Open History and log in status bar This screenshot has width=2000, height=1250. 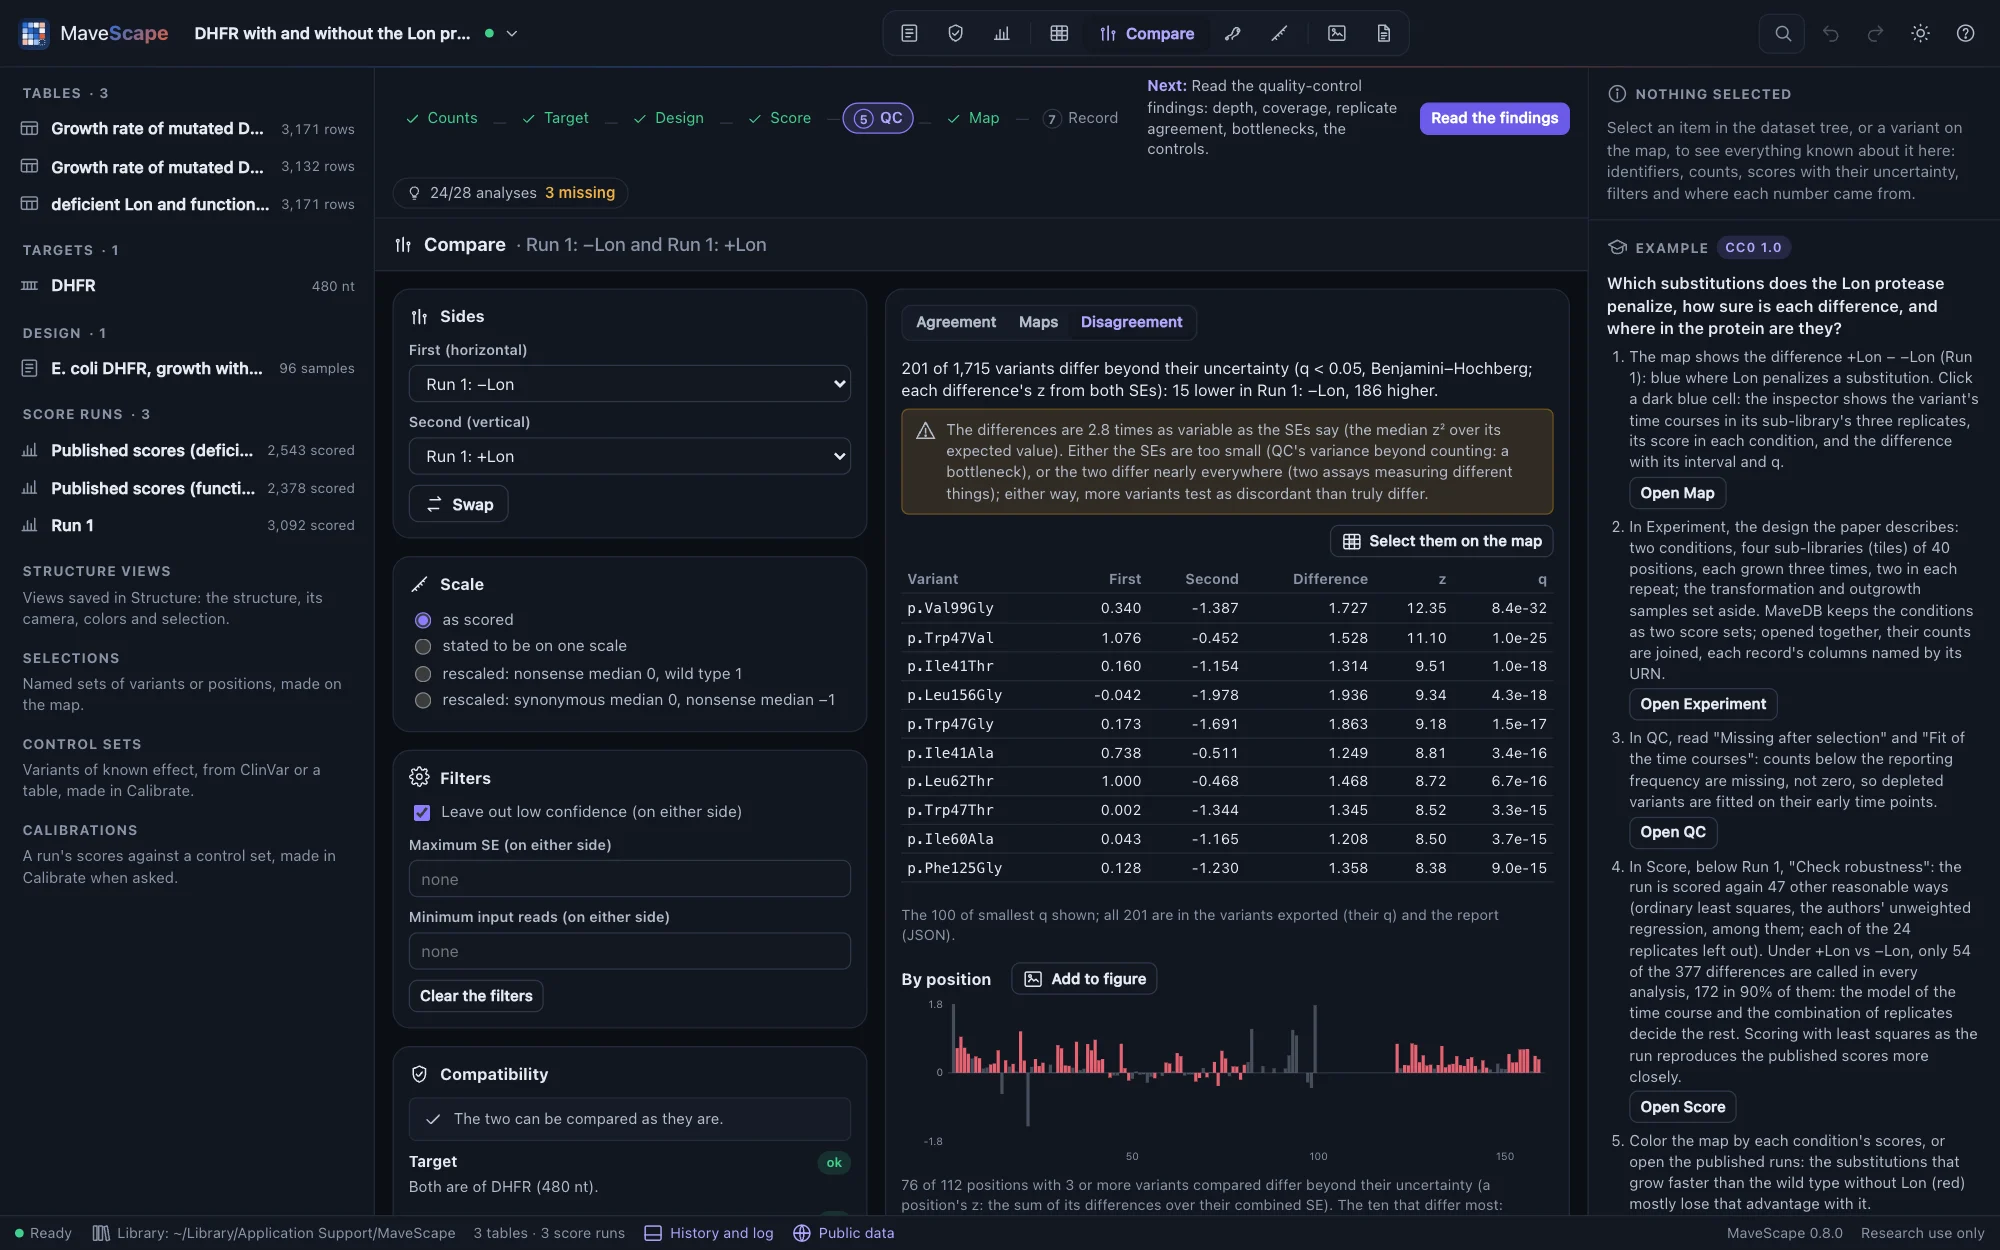(709, 1233)
